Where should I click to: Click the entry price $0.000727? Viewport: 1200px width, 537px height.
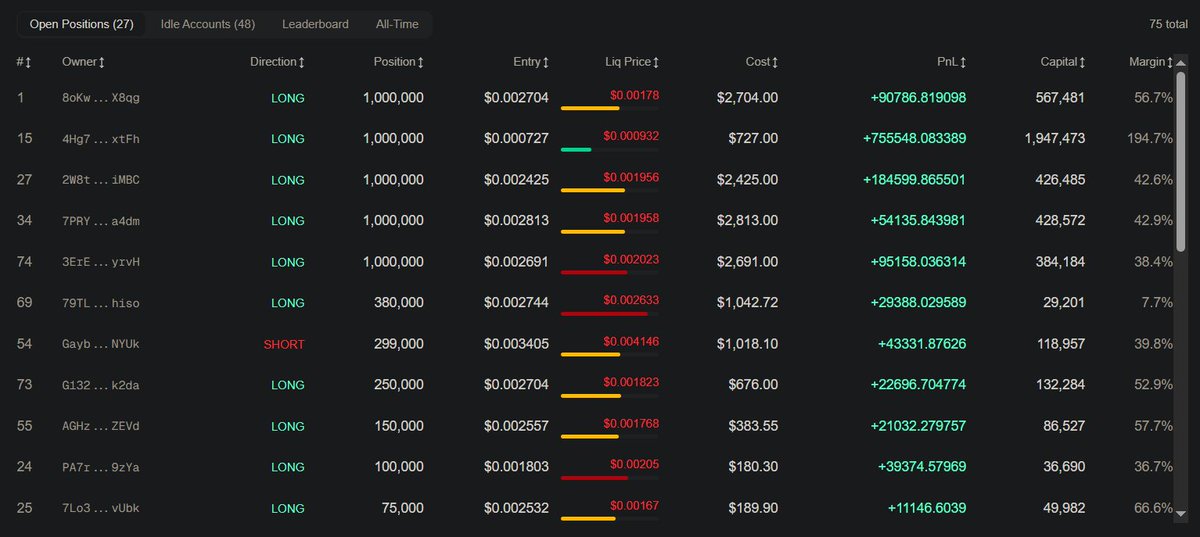[517, 139]
